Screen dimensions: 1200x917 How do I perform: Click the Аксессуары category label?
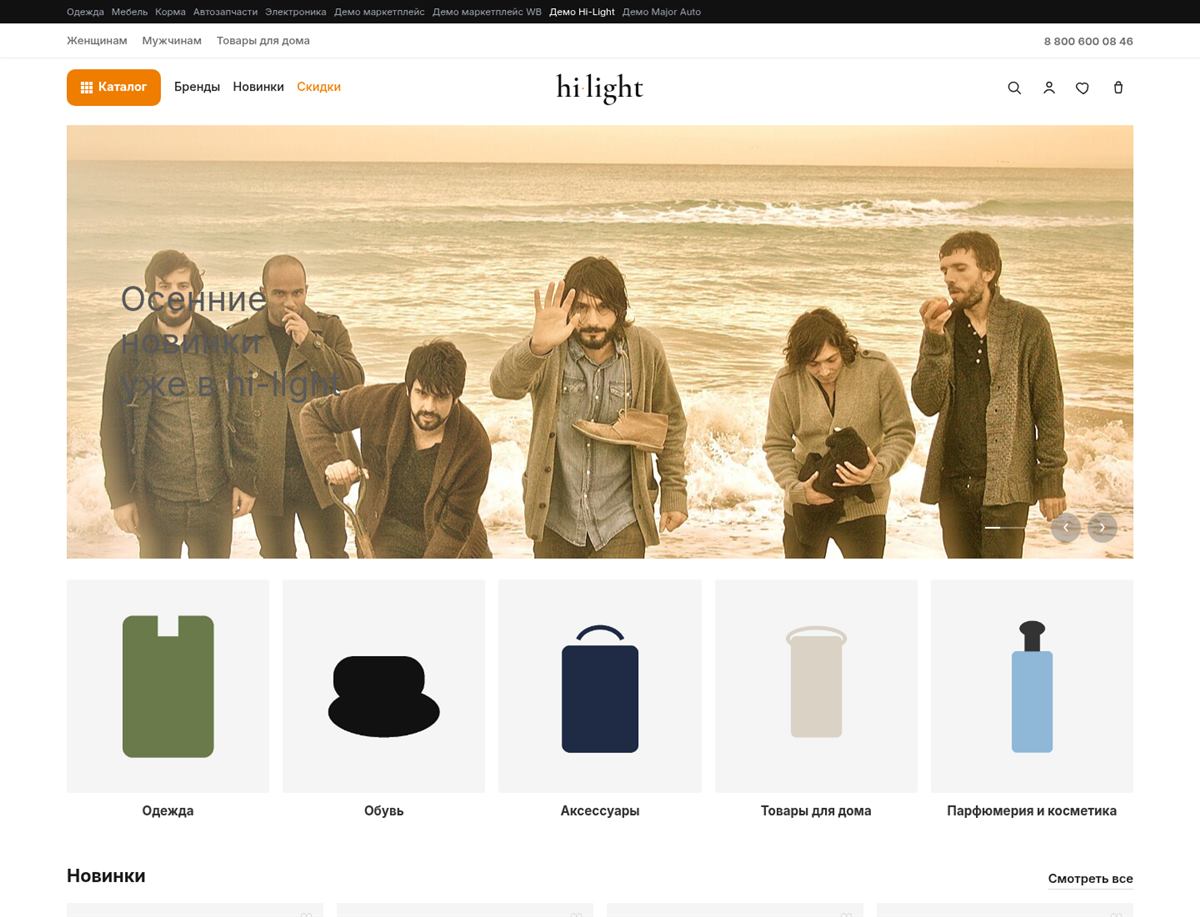click(x=600, y=811)
